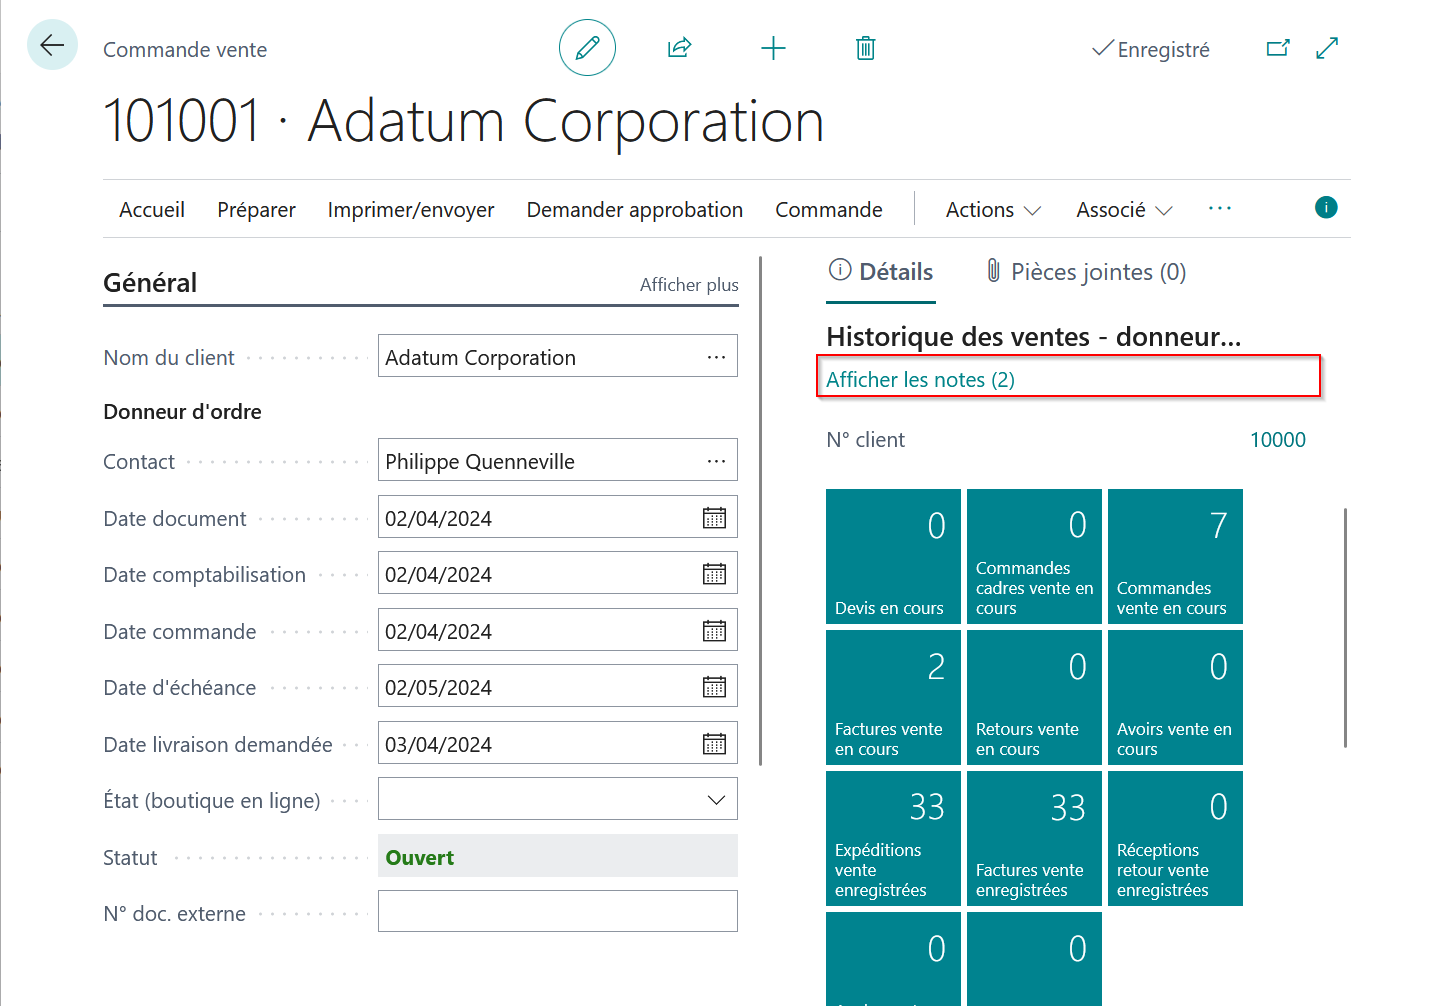The height and width of the screenshot is (1006, 1452).
Task: Click page title 101001 Adatum Corporation
Action: pyautogui.click(x=464, y=122)
